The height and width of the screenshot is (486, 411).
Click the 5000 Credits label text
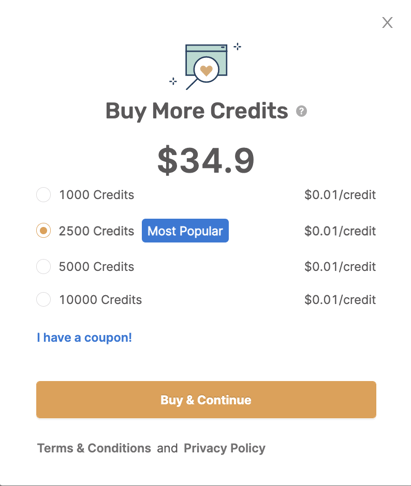pos(97,267)
